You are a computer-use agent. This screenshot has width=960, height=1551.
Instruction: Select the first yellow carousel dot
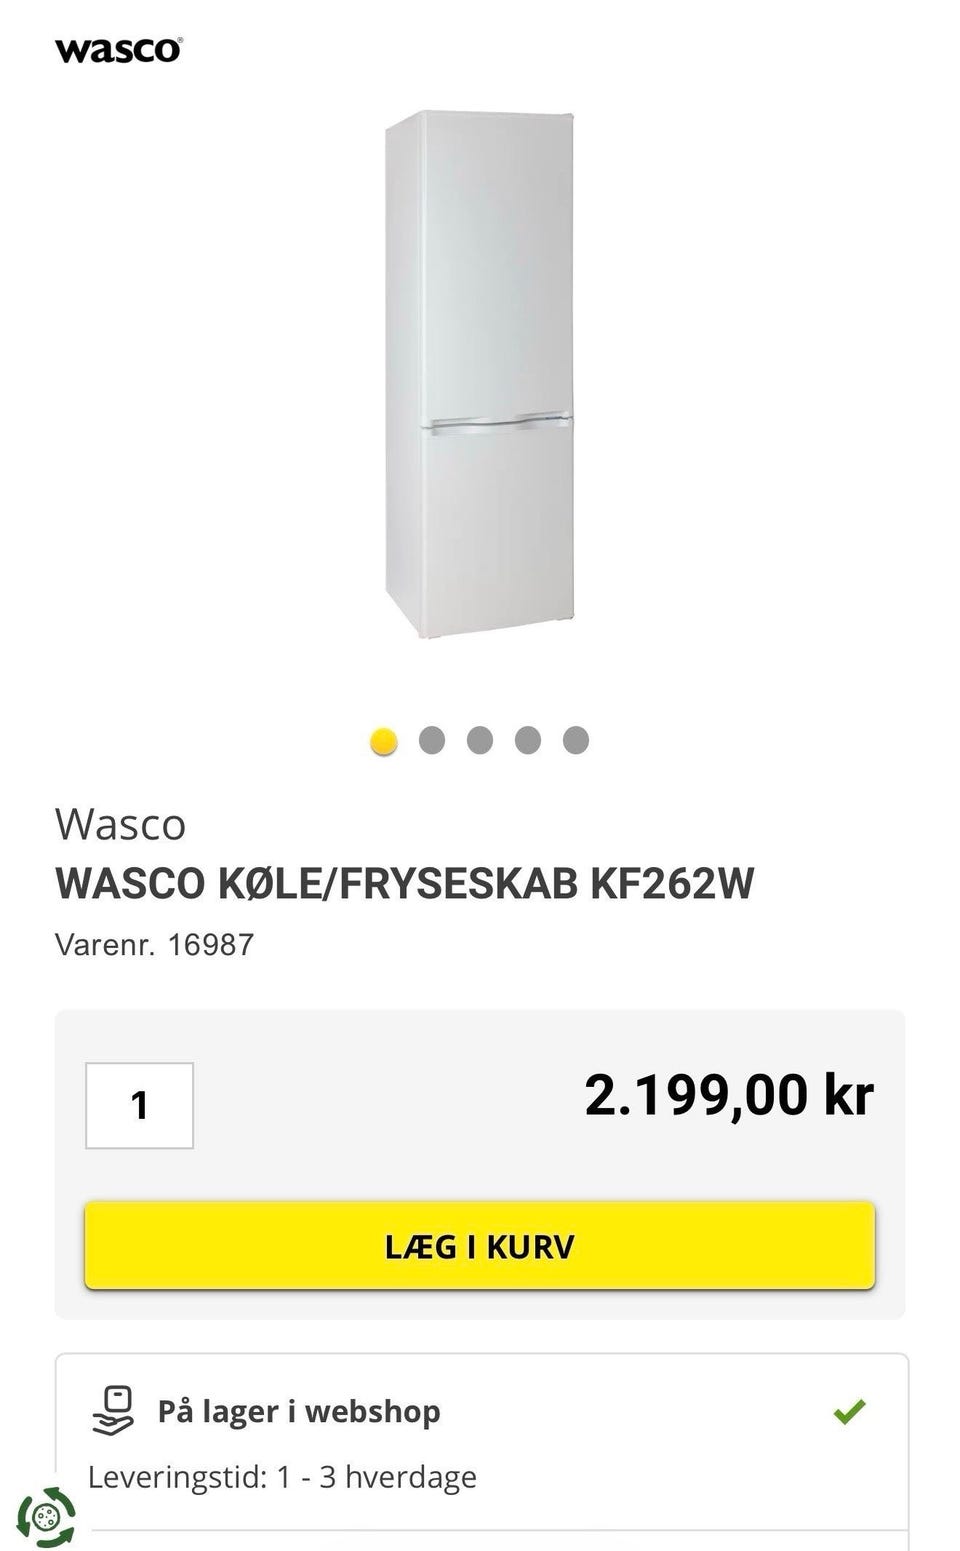(384, 741)
